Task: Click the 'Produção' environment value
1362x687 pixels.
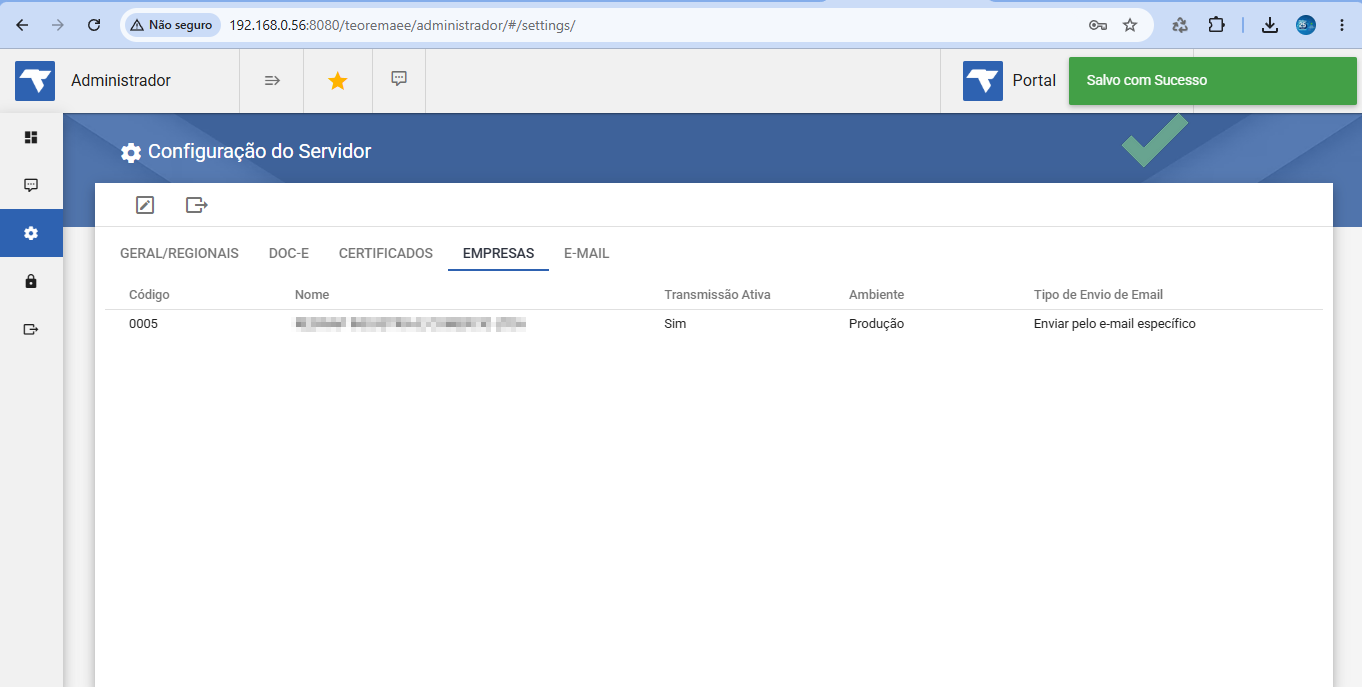Action: [876, 324]
